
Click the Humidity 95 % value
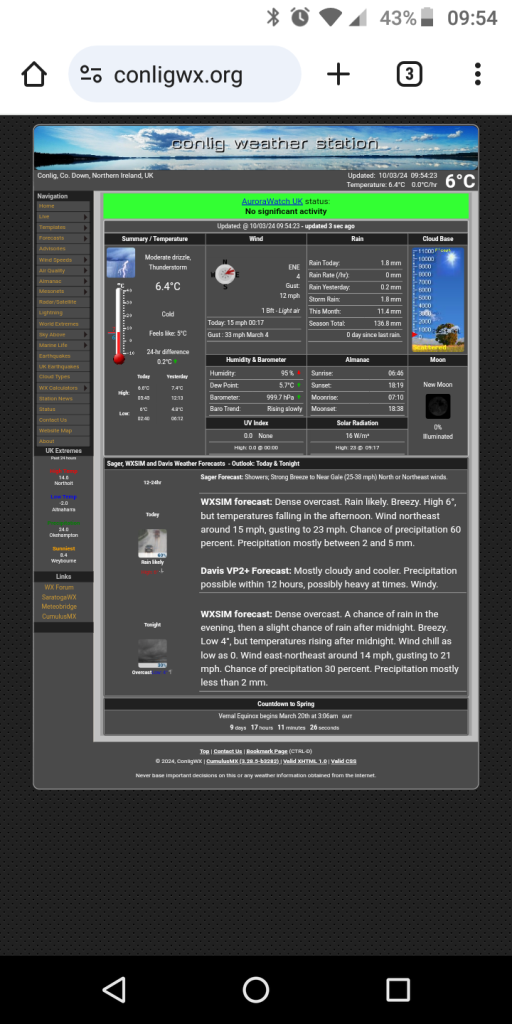pos(287,373)
